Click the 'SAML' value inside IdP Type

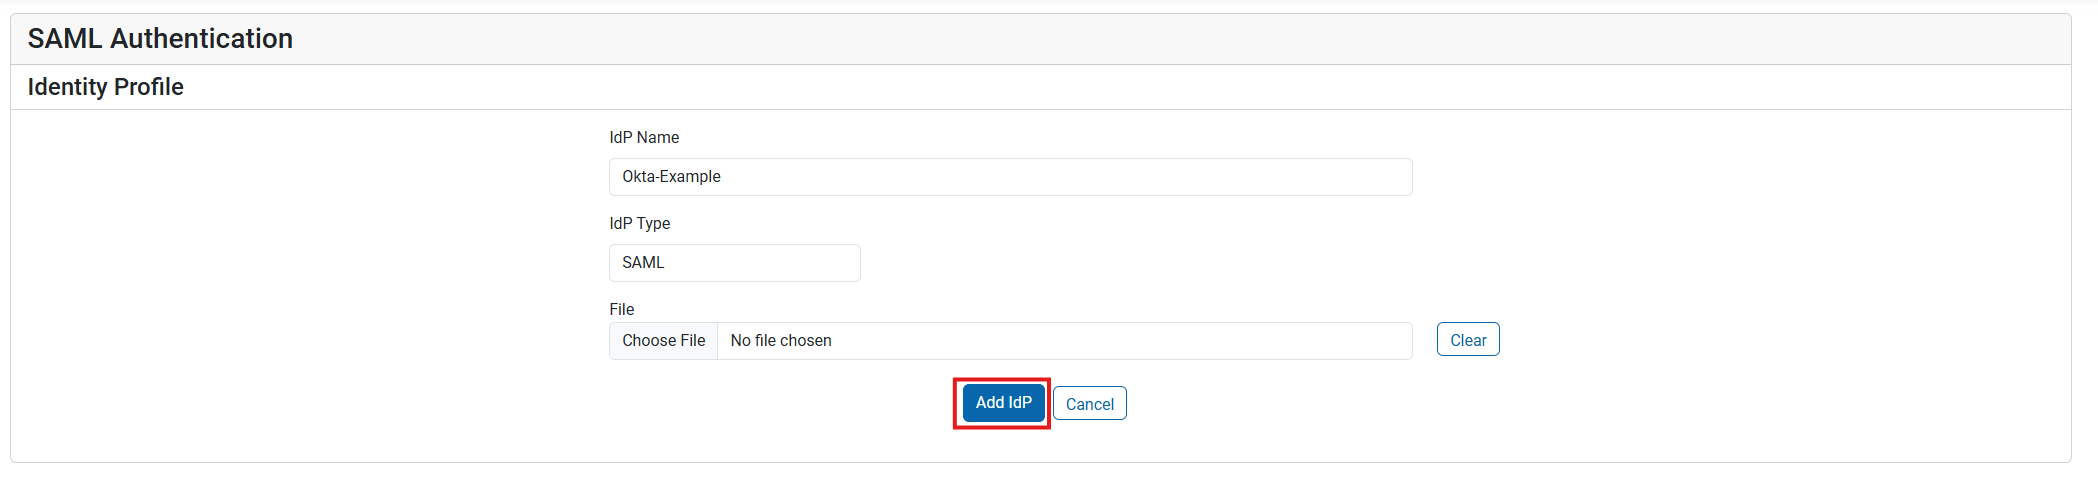click(643, 263)
